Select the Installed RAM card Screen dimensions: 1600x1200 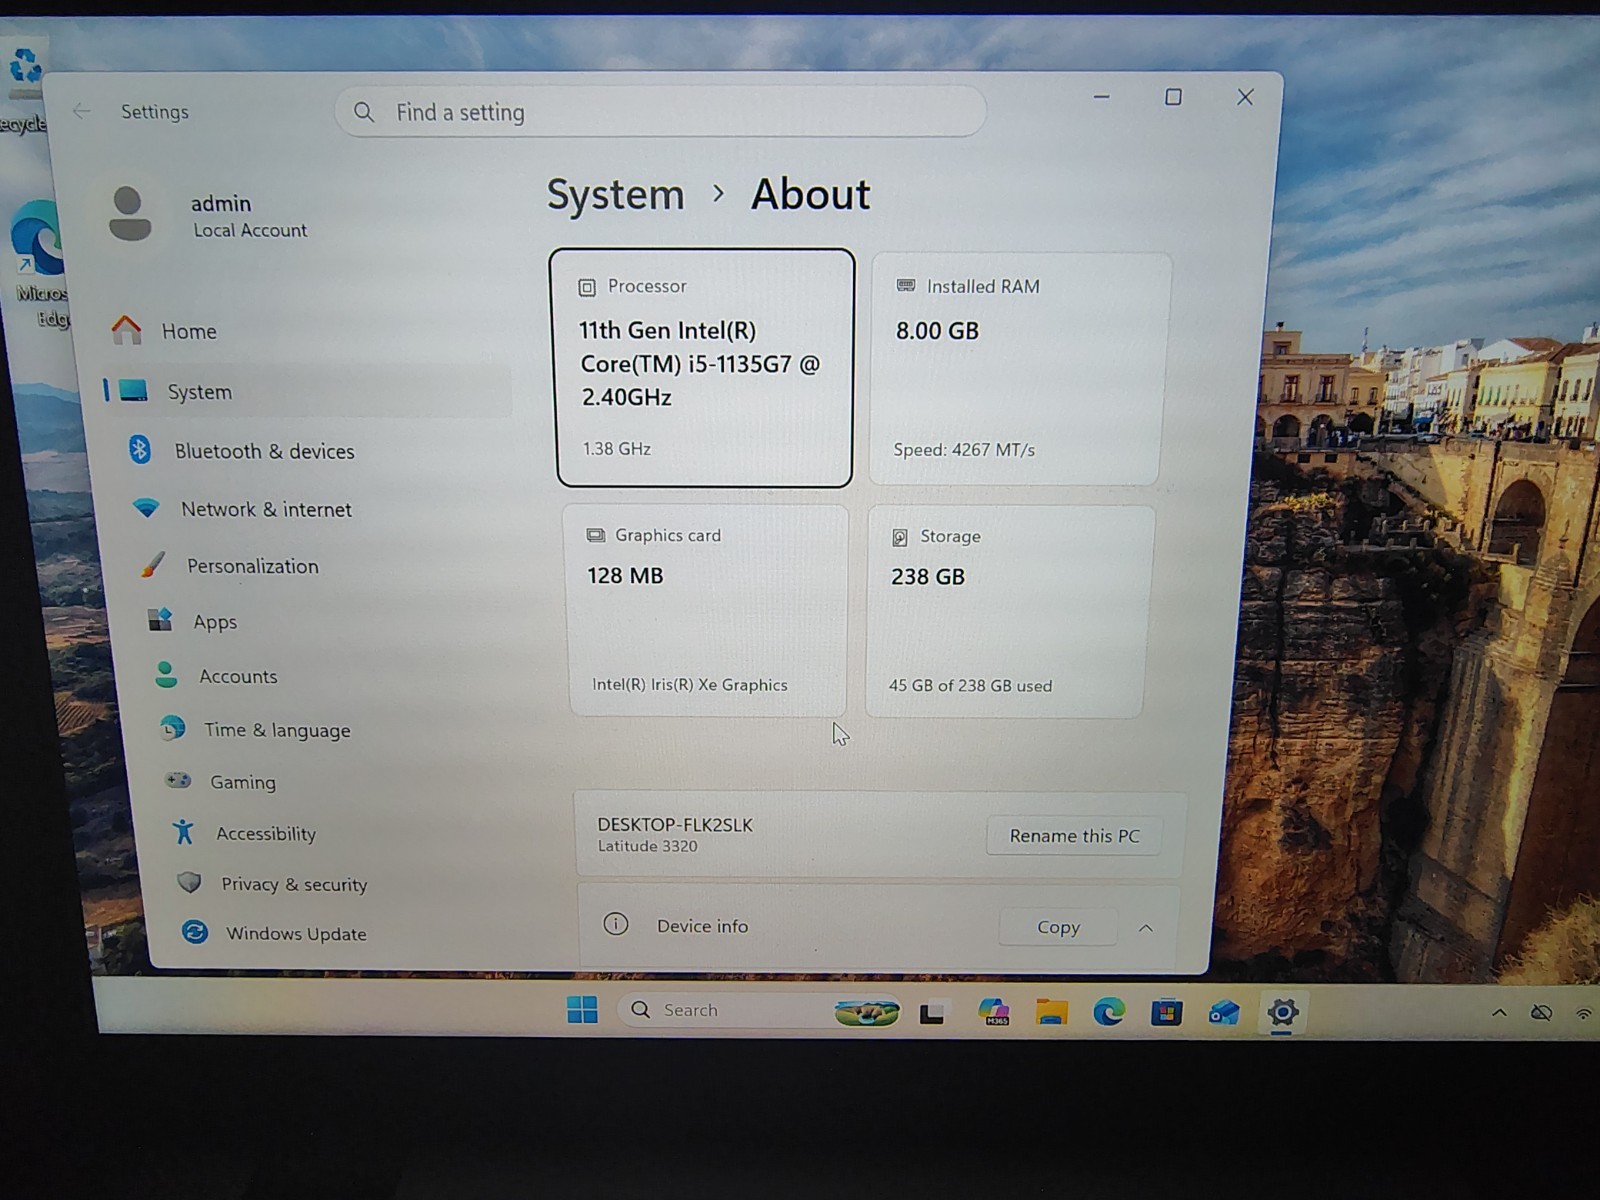pos(1018,368)
